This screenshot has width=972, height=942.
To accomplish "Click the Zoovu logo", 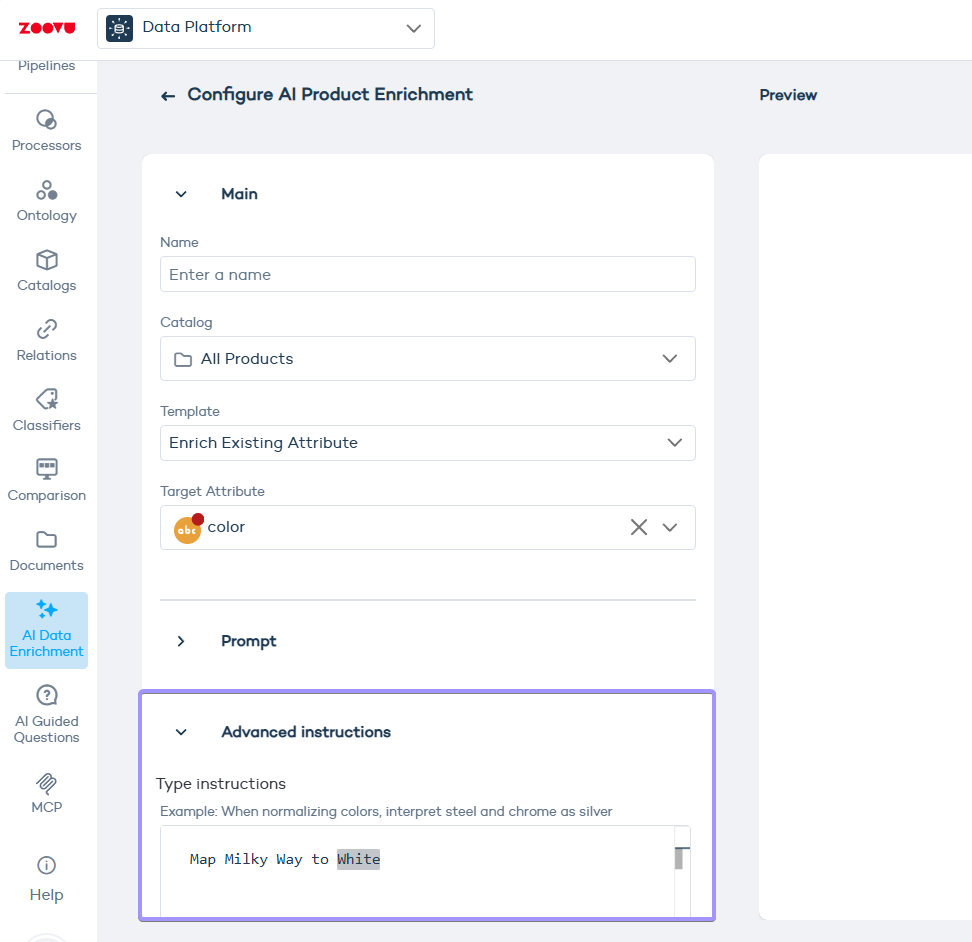I will pyautogui.click(x=47, y=28).
